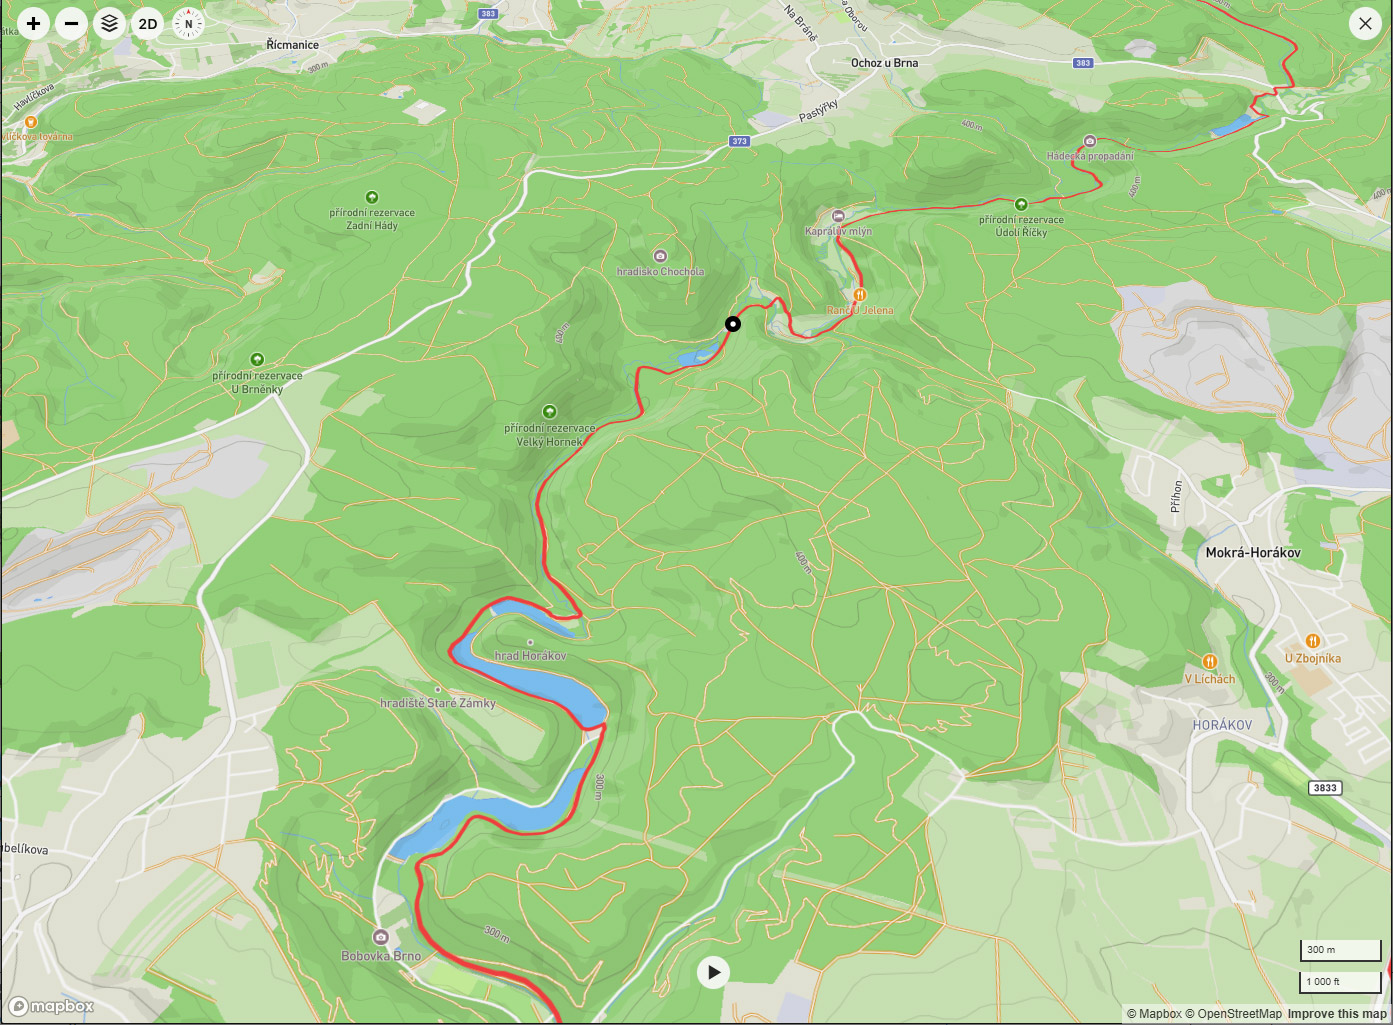Play the route animation
1393x1025 pixels.
[x=713, y=972]
